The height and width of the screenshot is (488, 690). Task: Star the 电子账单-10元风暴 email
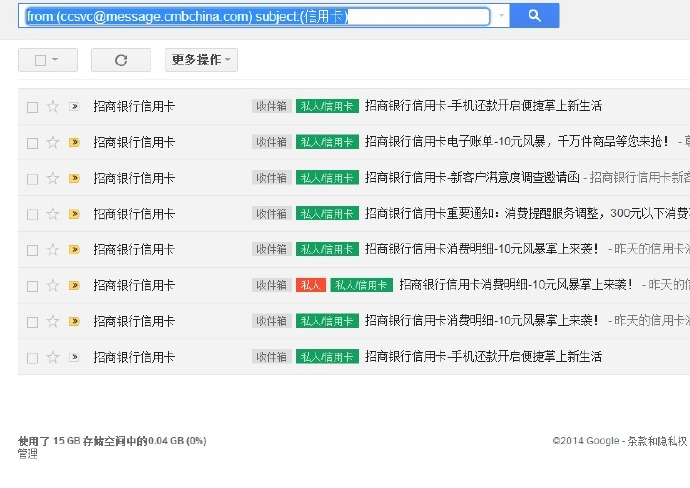coord(53,142)
